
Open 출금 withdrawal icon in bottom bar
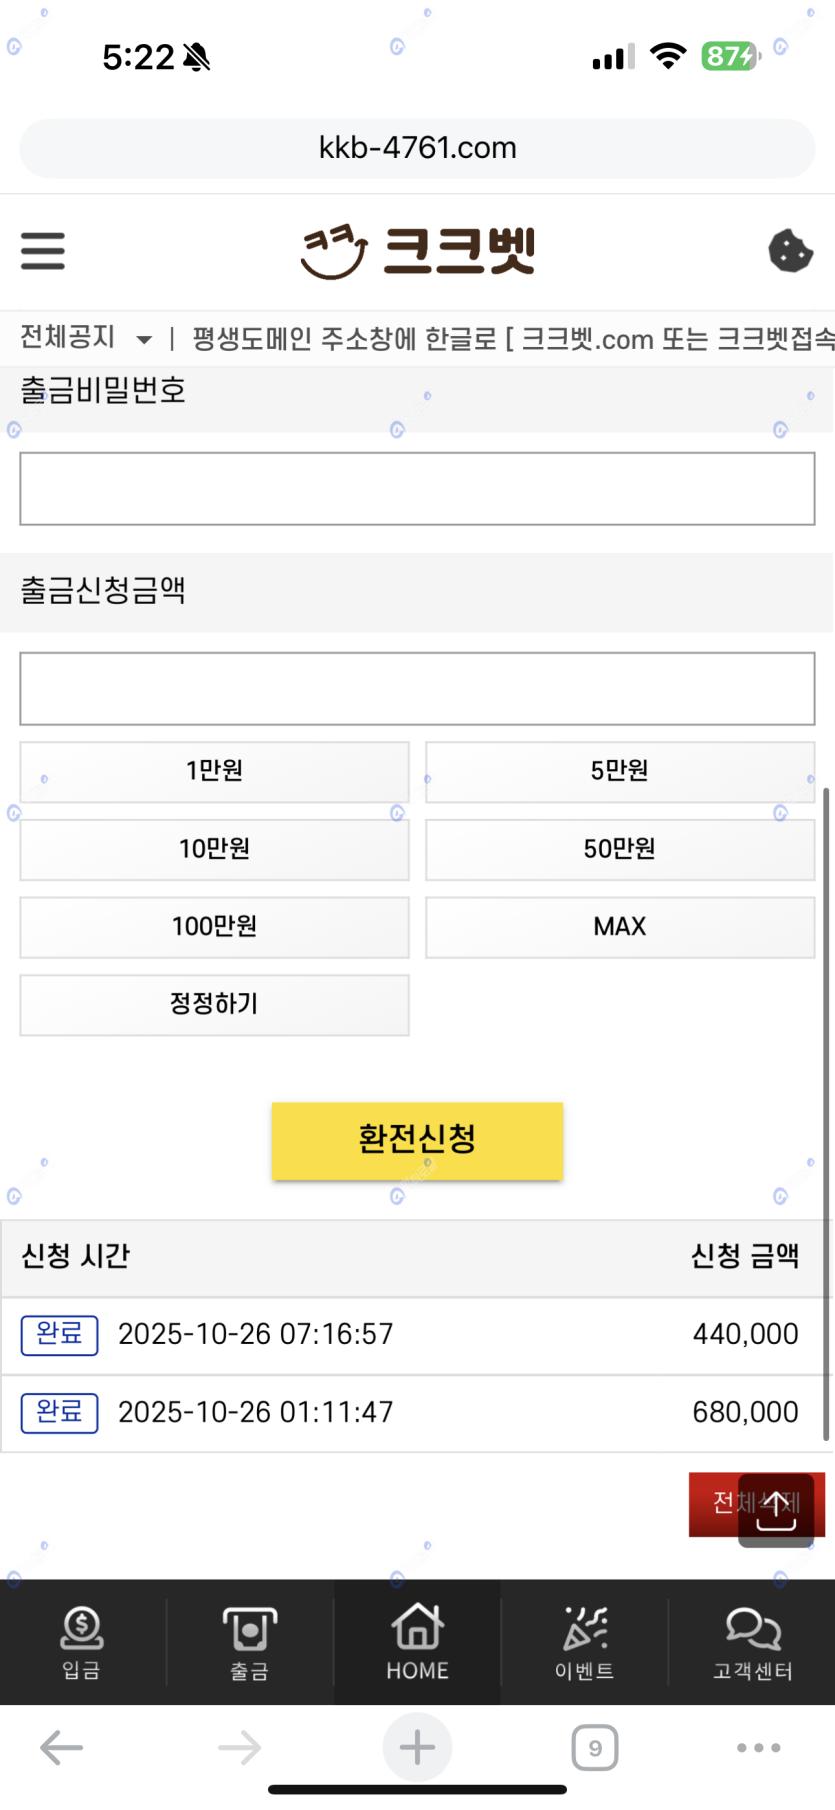(249, 1642)
